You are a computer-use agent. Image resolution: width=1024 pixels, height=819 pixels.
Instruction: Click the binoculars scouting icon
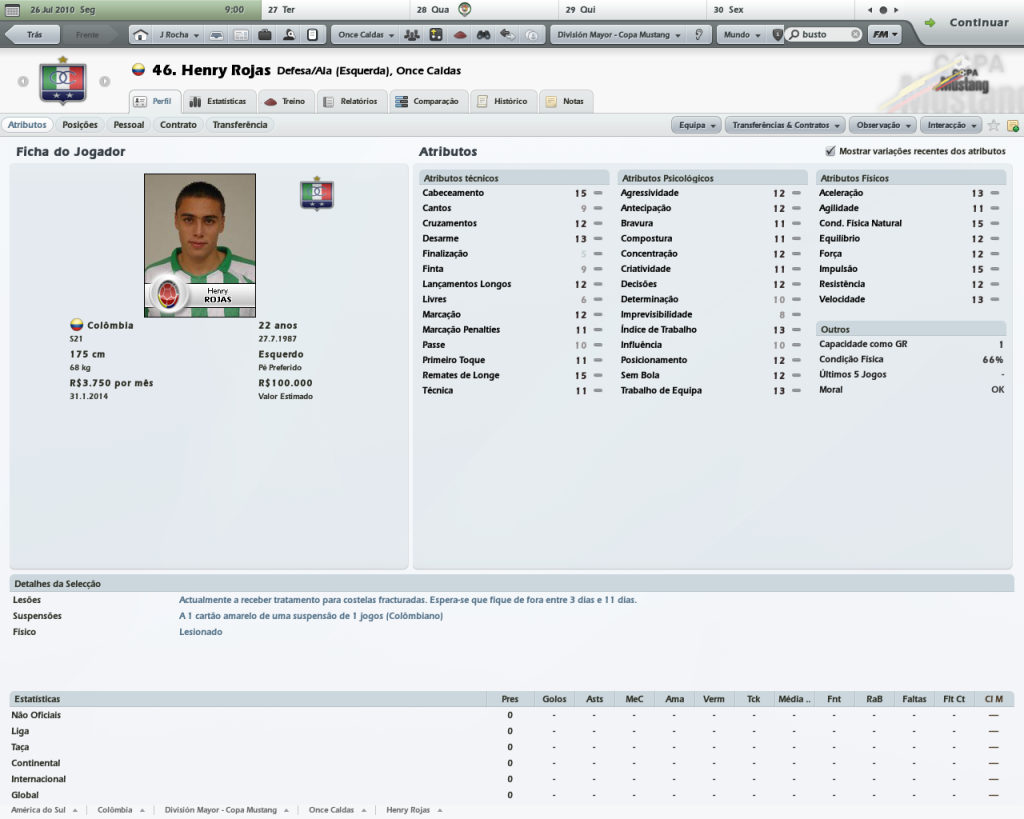coord(483,35)
